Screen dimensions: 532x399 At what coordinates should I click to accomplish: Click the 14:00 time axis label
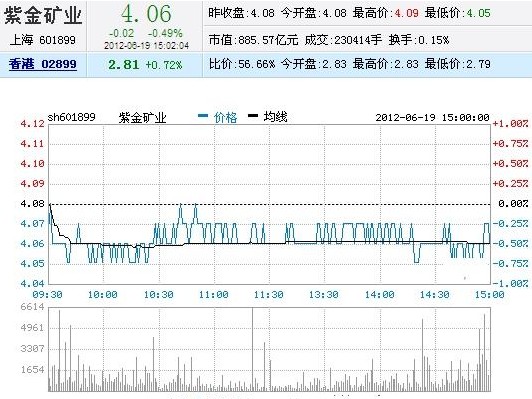click(380, 294)
